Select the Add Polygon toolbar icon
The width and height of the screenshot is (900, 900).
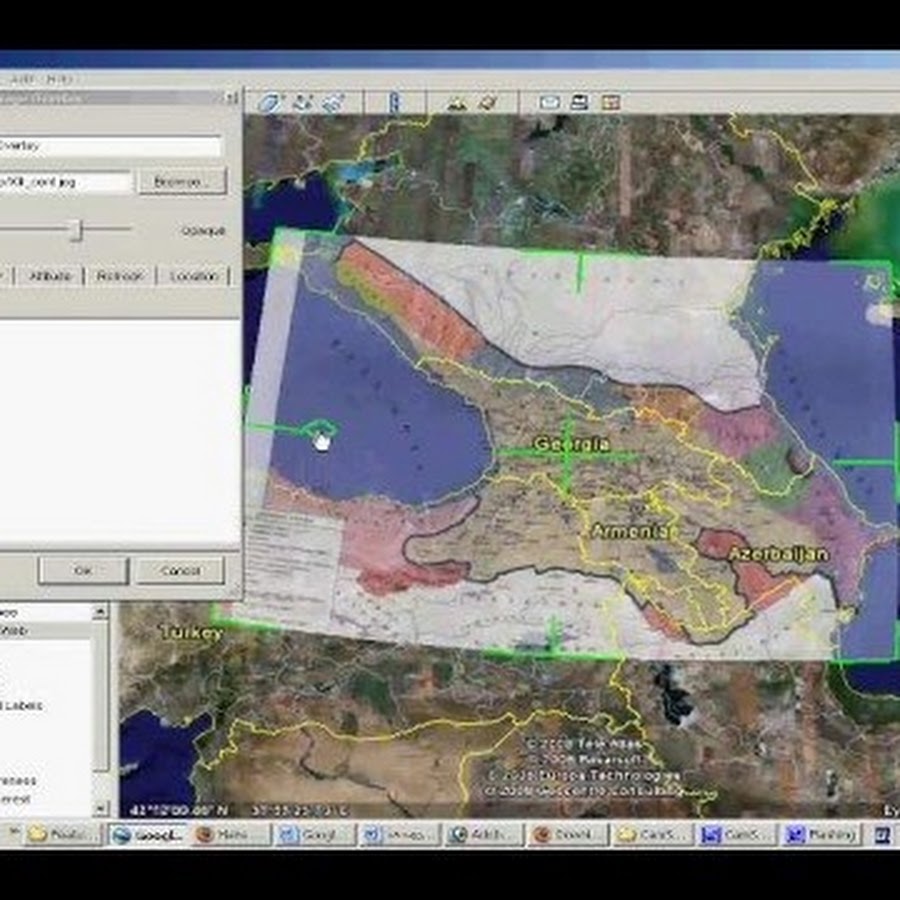coord(269,103)
